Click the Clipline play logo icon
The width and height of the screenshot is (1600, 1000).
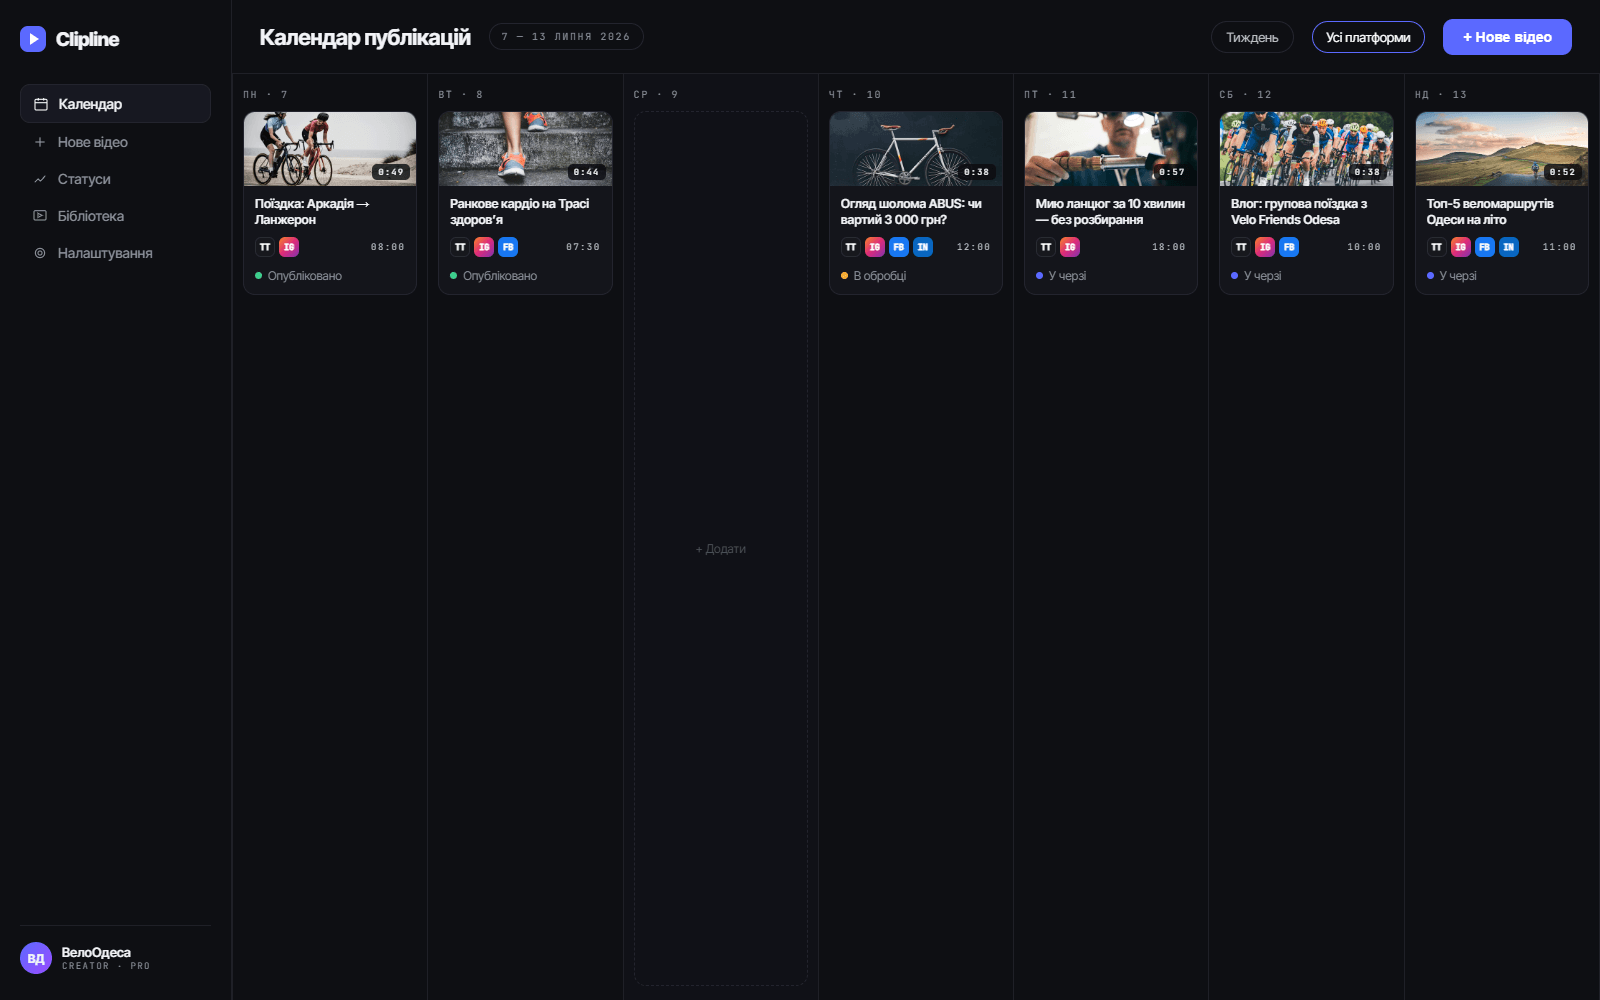[33, 39]
